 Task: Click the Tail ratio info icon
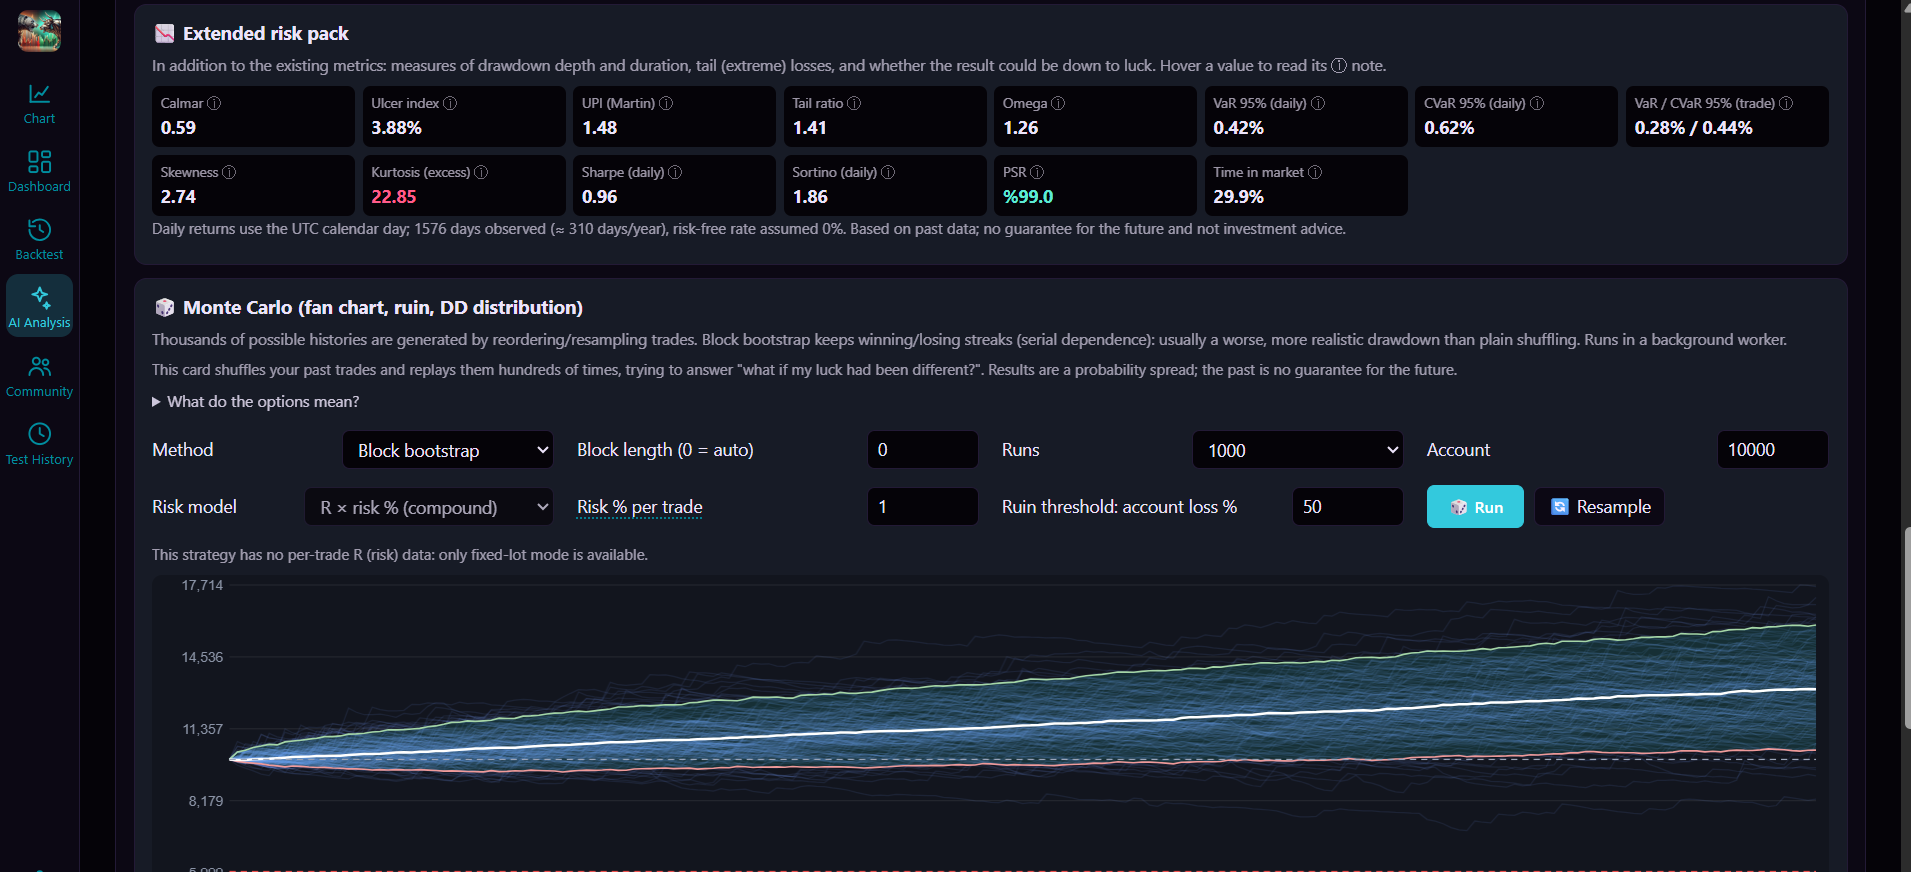(854, 103)
